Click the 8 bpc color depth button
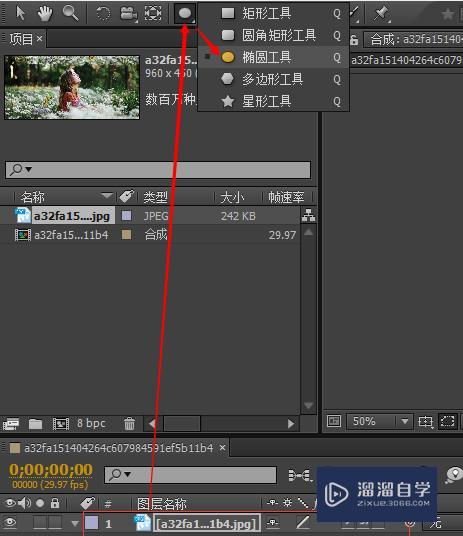 click(x=91, y=423)
